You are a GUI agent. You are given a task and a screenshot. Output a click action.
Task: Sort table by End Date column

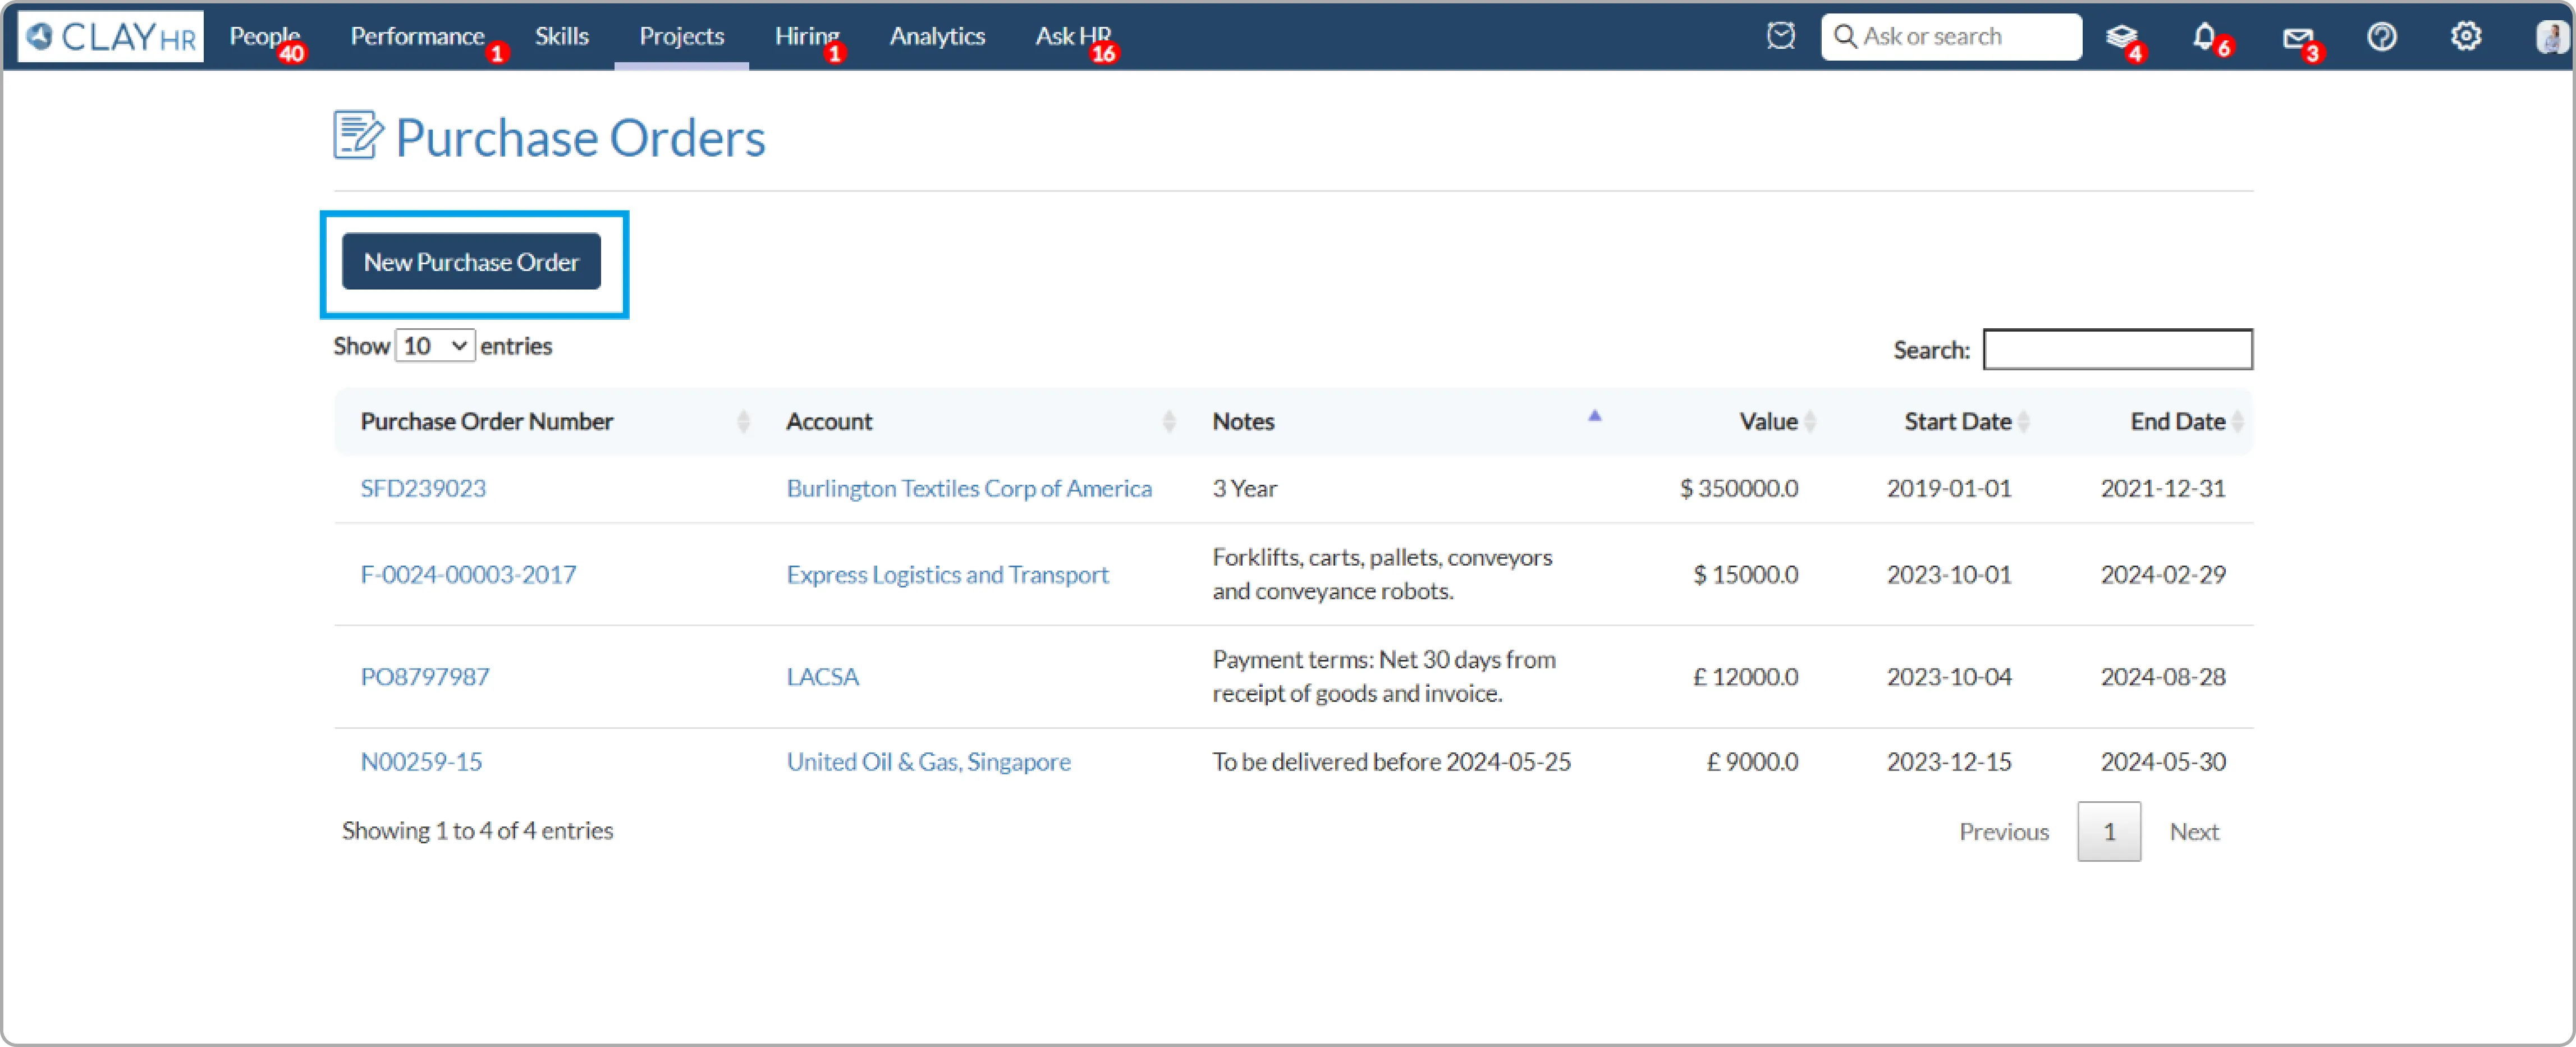(x=2177, y=422)
